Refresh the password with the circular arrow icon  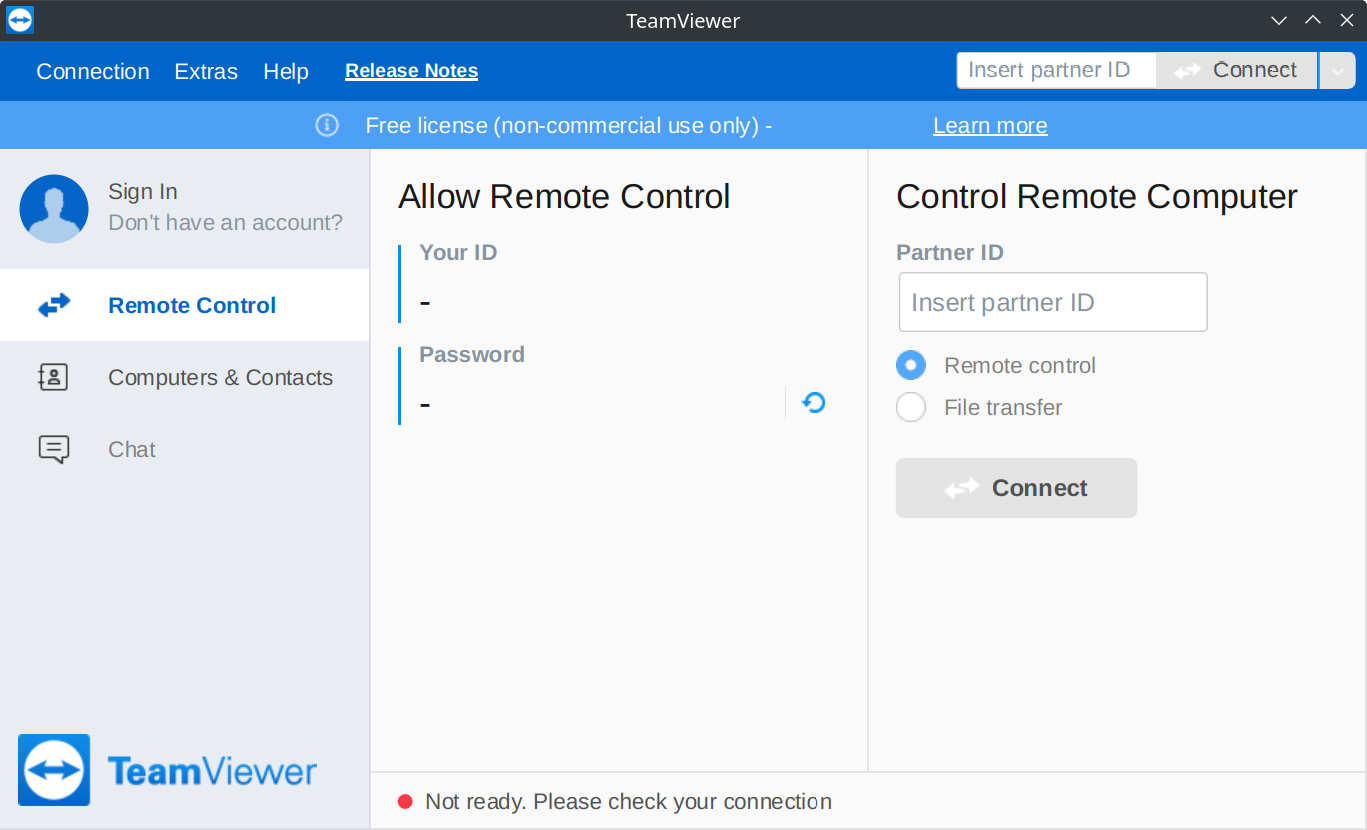pos(814,402)
